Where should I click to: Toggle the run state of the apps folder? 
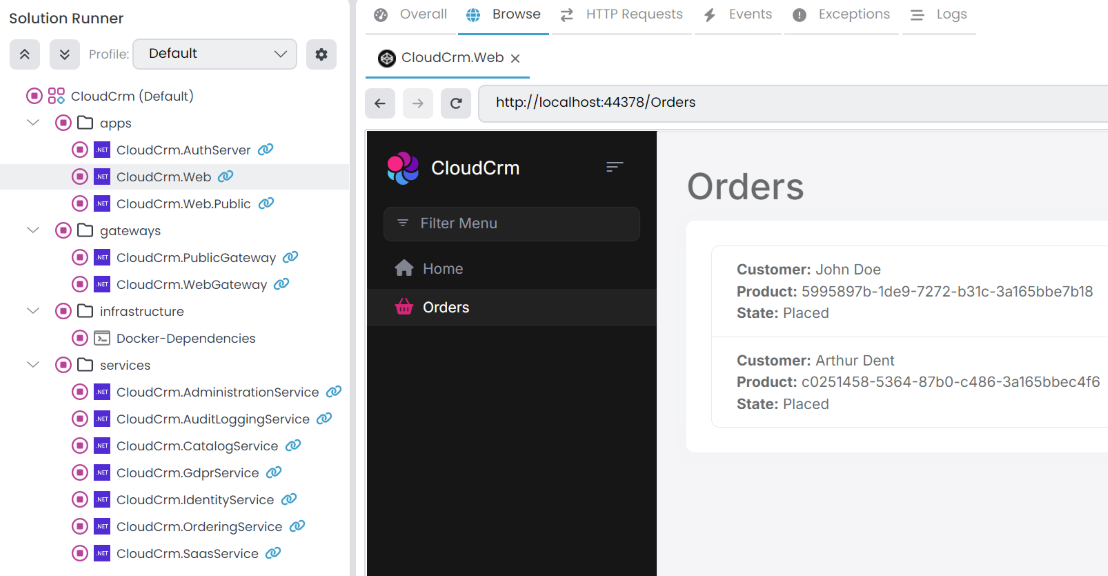tap(63, 122)
